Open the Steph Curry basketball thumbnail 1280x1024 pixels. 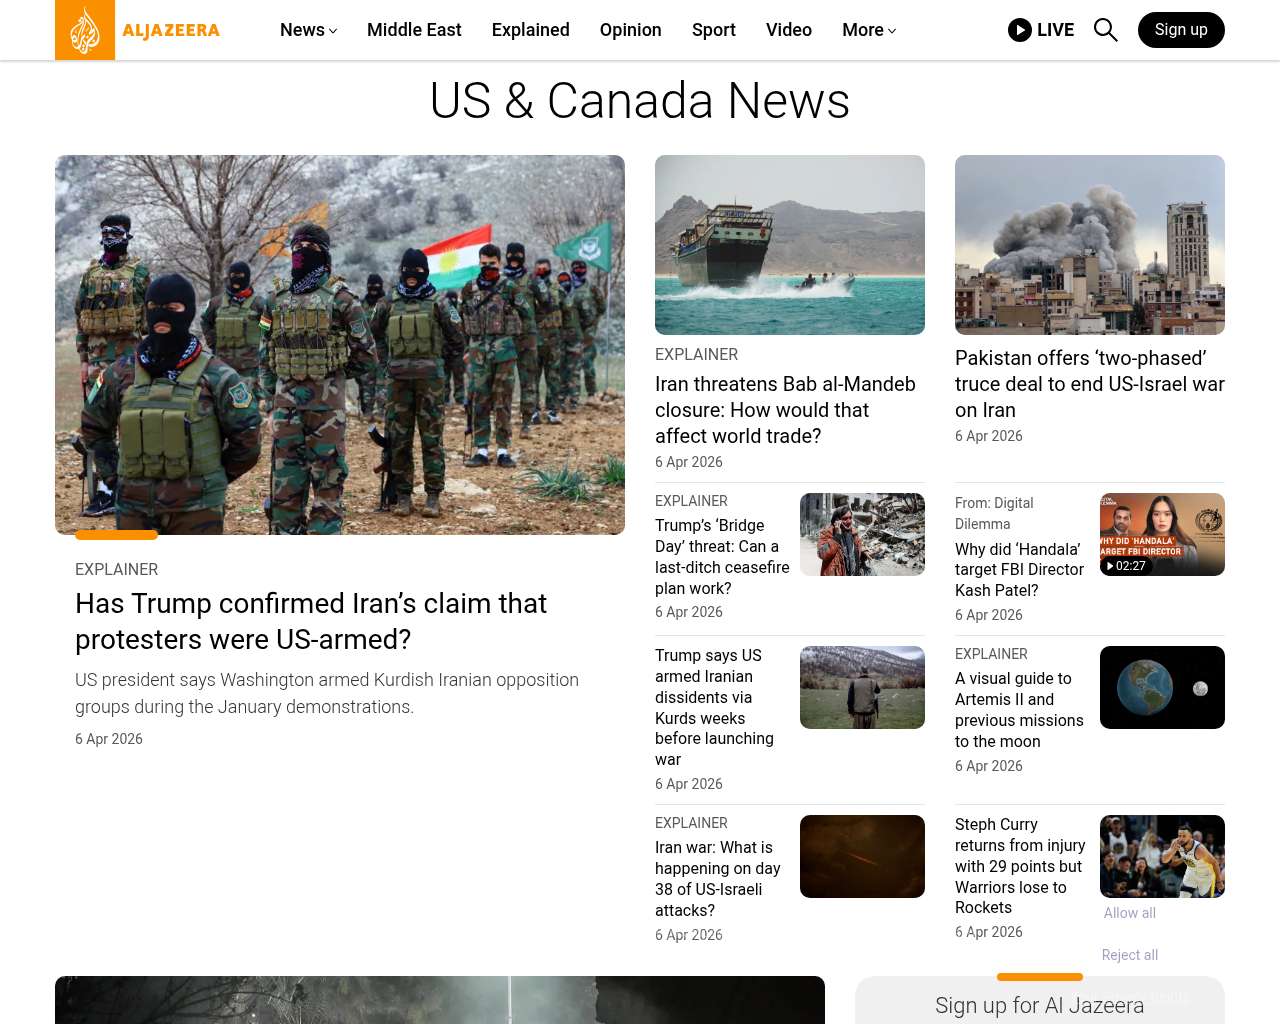[x=1162, y=856]
